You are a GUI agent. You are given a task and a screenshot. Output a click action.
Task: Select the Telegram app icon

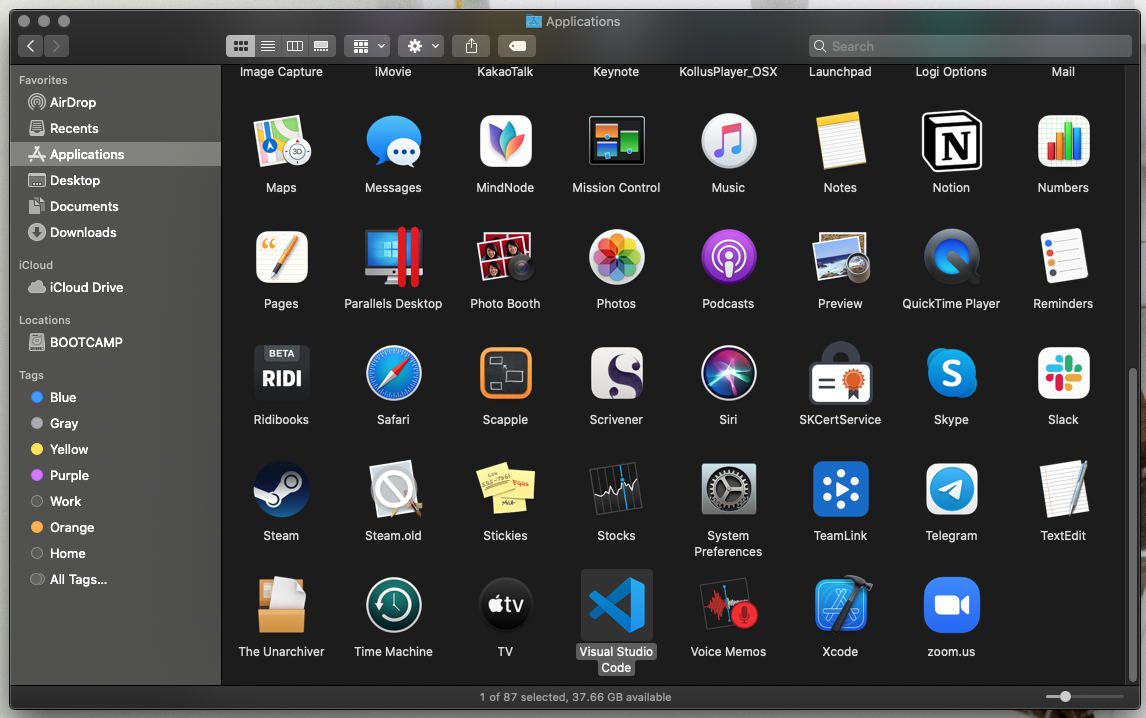point(951,489)
